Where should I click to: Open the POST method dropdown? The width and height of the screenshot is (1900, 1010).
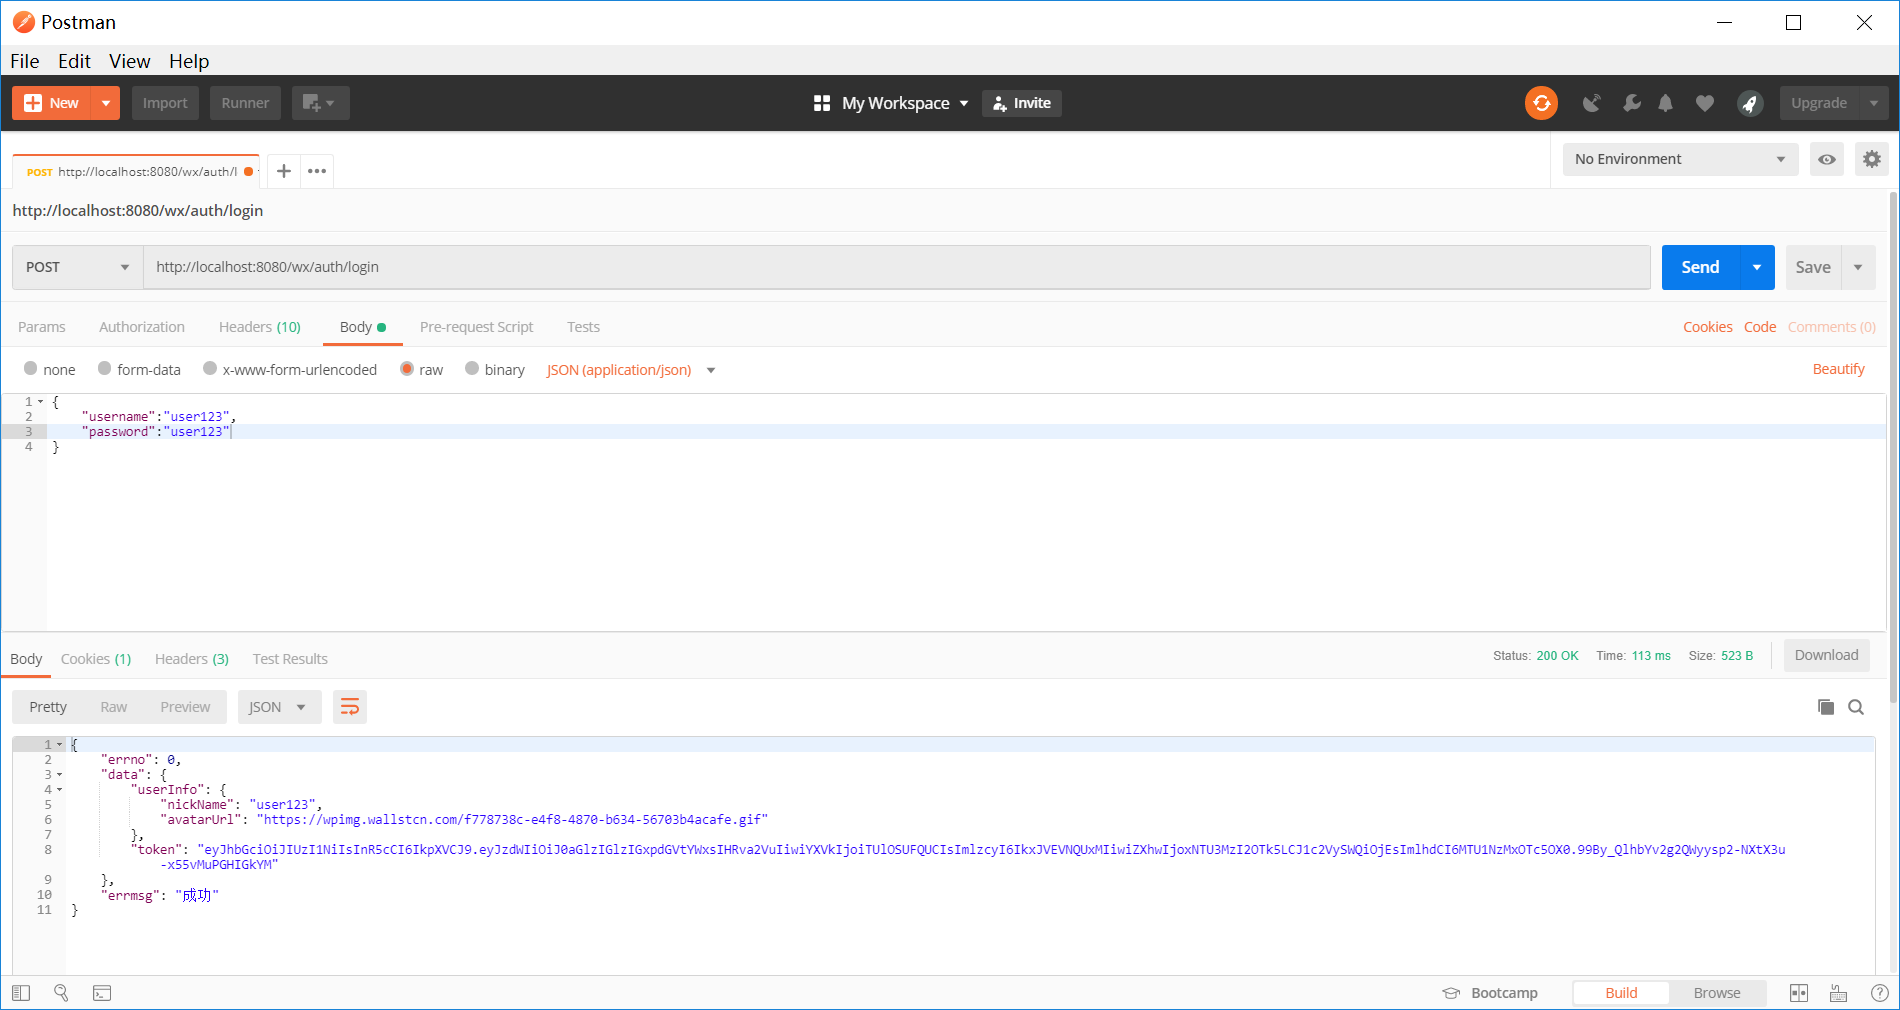point(77,267)
